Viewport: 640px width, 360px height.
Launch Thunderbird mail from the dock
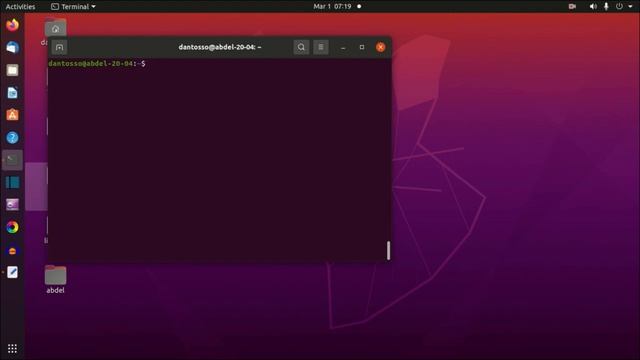pyautogui.click(x=12, y=48)
